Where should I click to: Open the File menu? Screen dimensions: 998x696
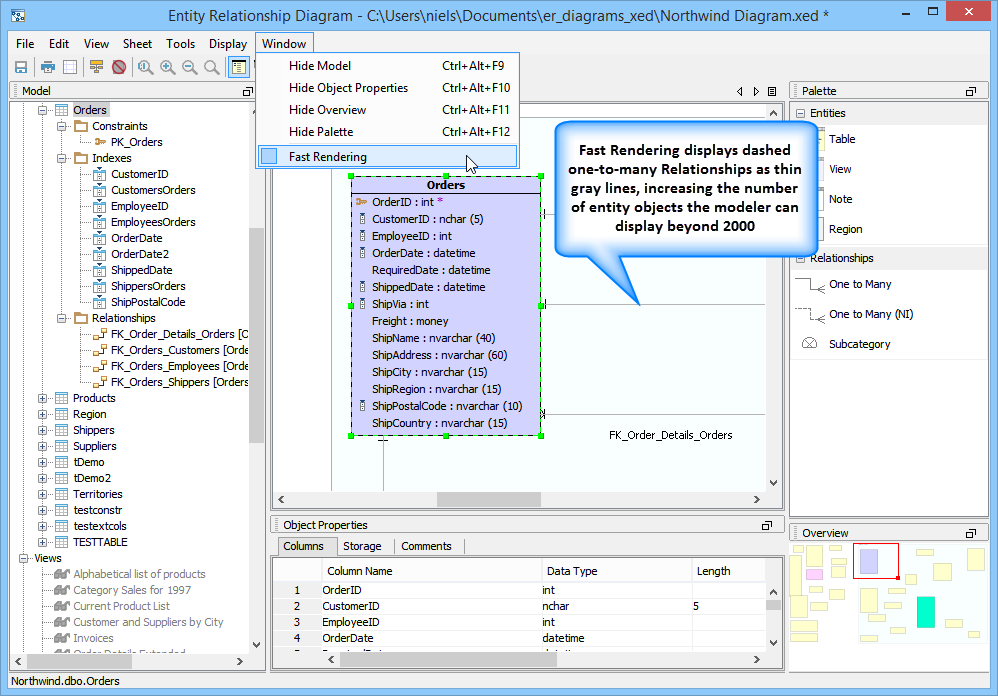(x=25, y=44)
